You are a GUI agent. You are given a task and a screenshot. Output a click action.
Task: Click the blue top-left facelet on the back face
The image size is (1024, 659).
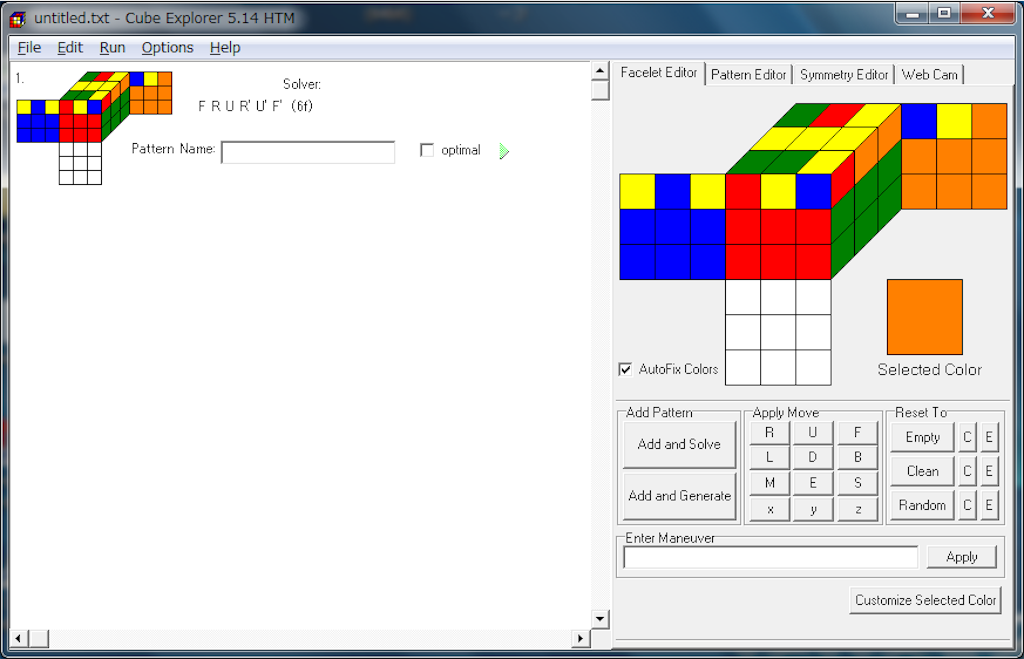919,121
